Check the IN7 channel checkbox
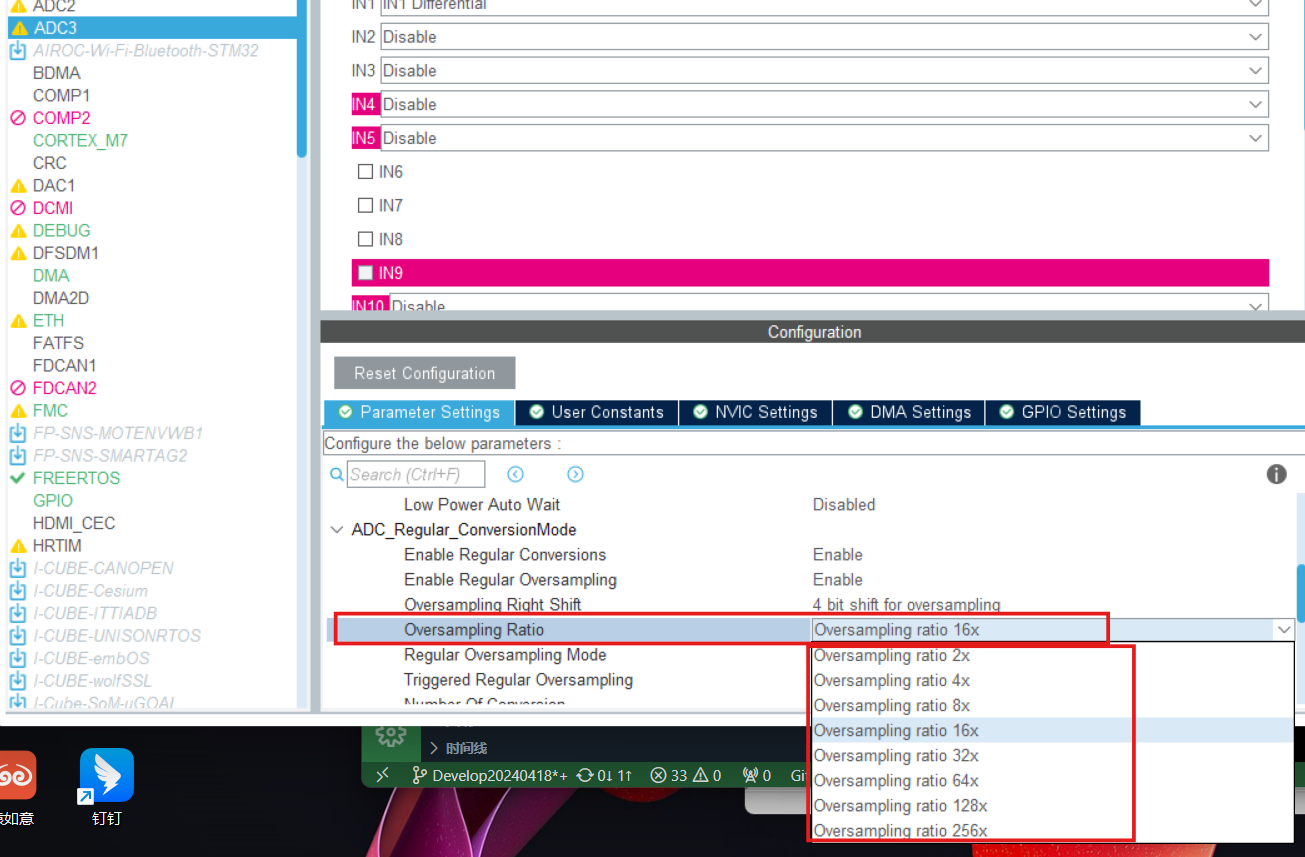 [365, 205]
